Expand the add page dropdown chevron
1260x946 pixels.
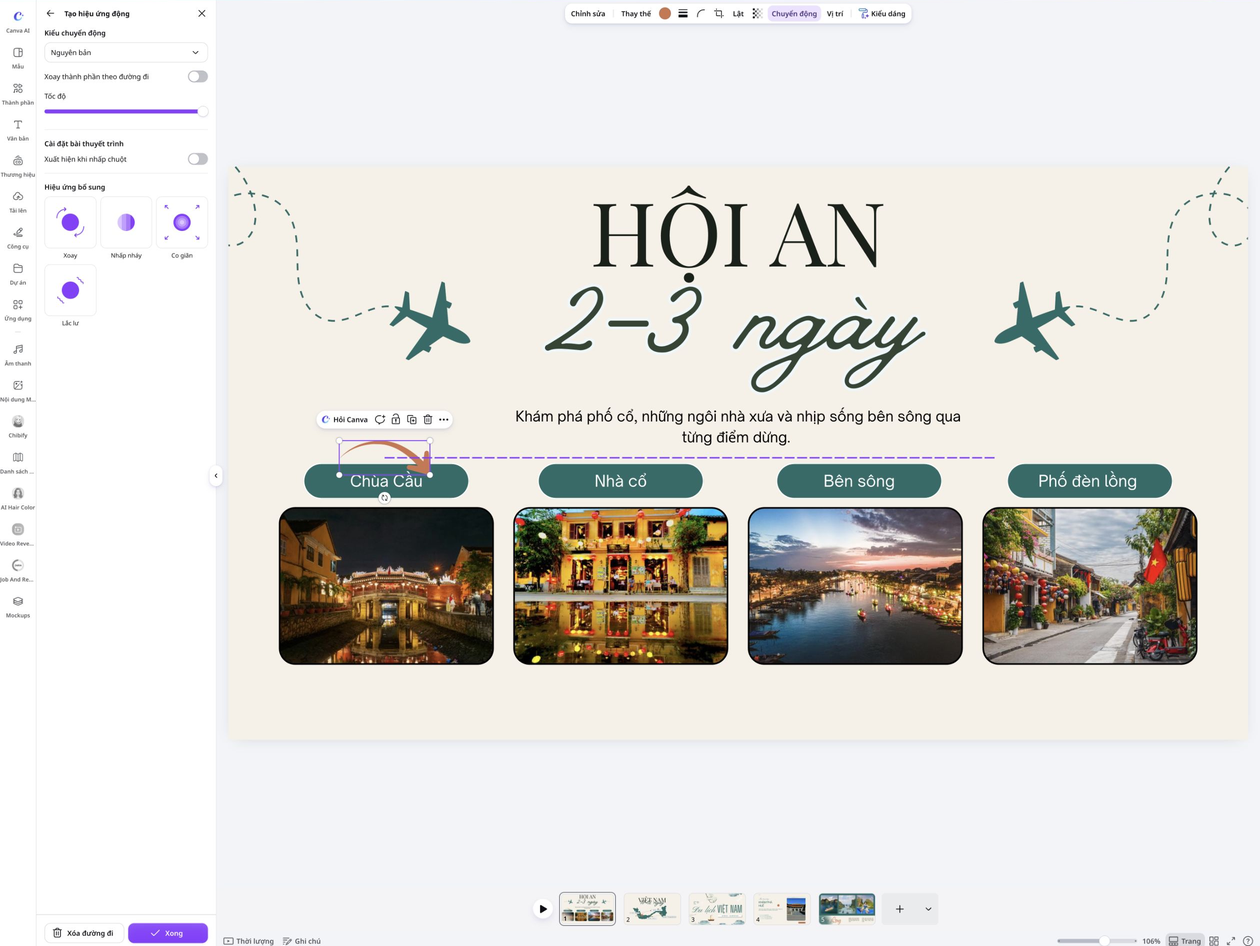point(928,909)
